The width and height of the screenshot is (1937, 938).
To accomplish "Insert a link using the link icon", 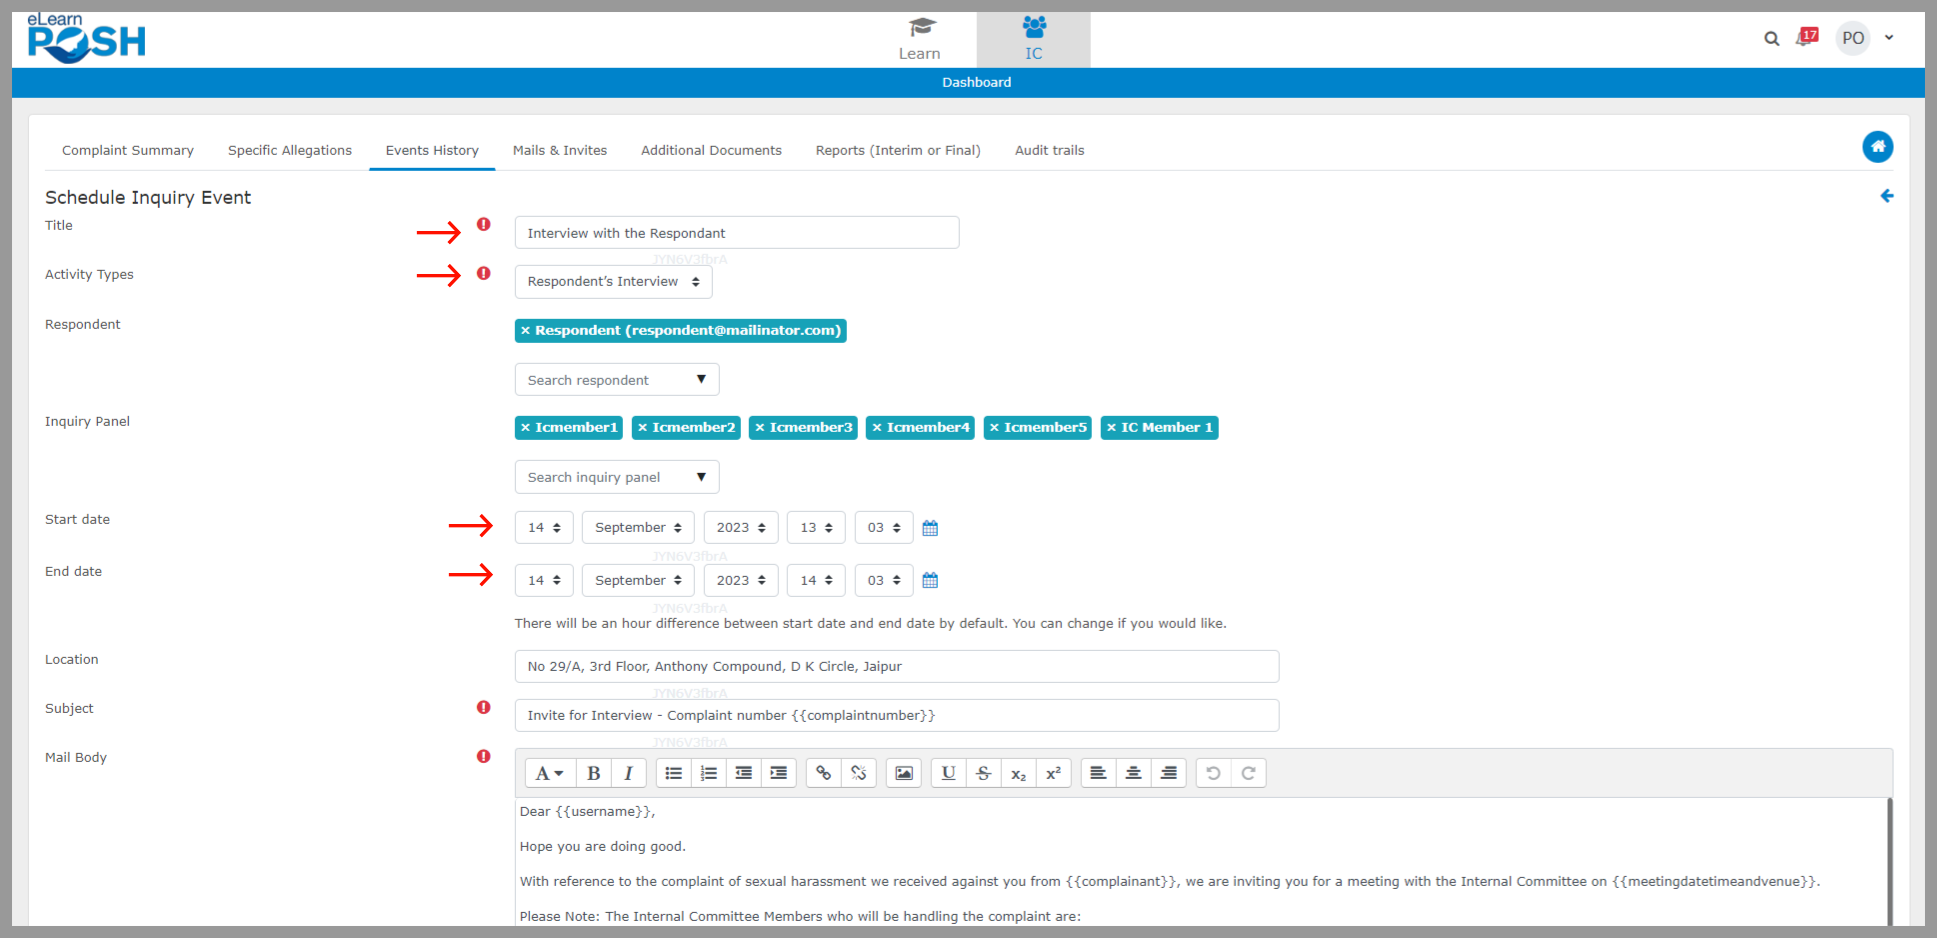I will coord(823,773).
